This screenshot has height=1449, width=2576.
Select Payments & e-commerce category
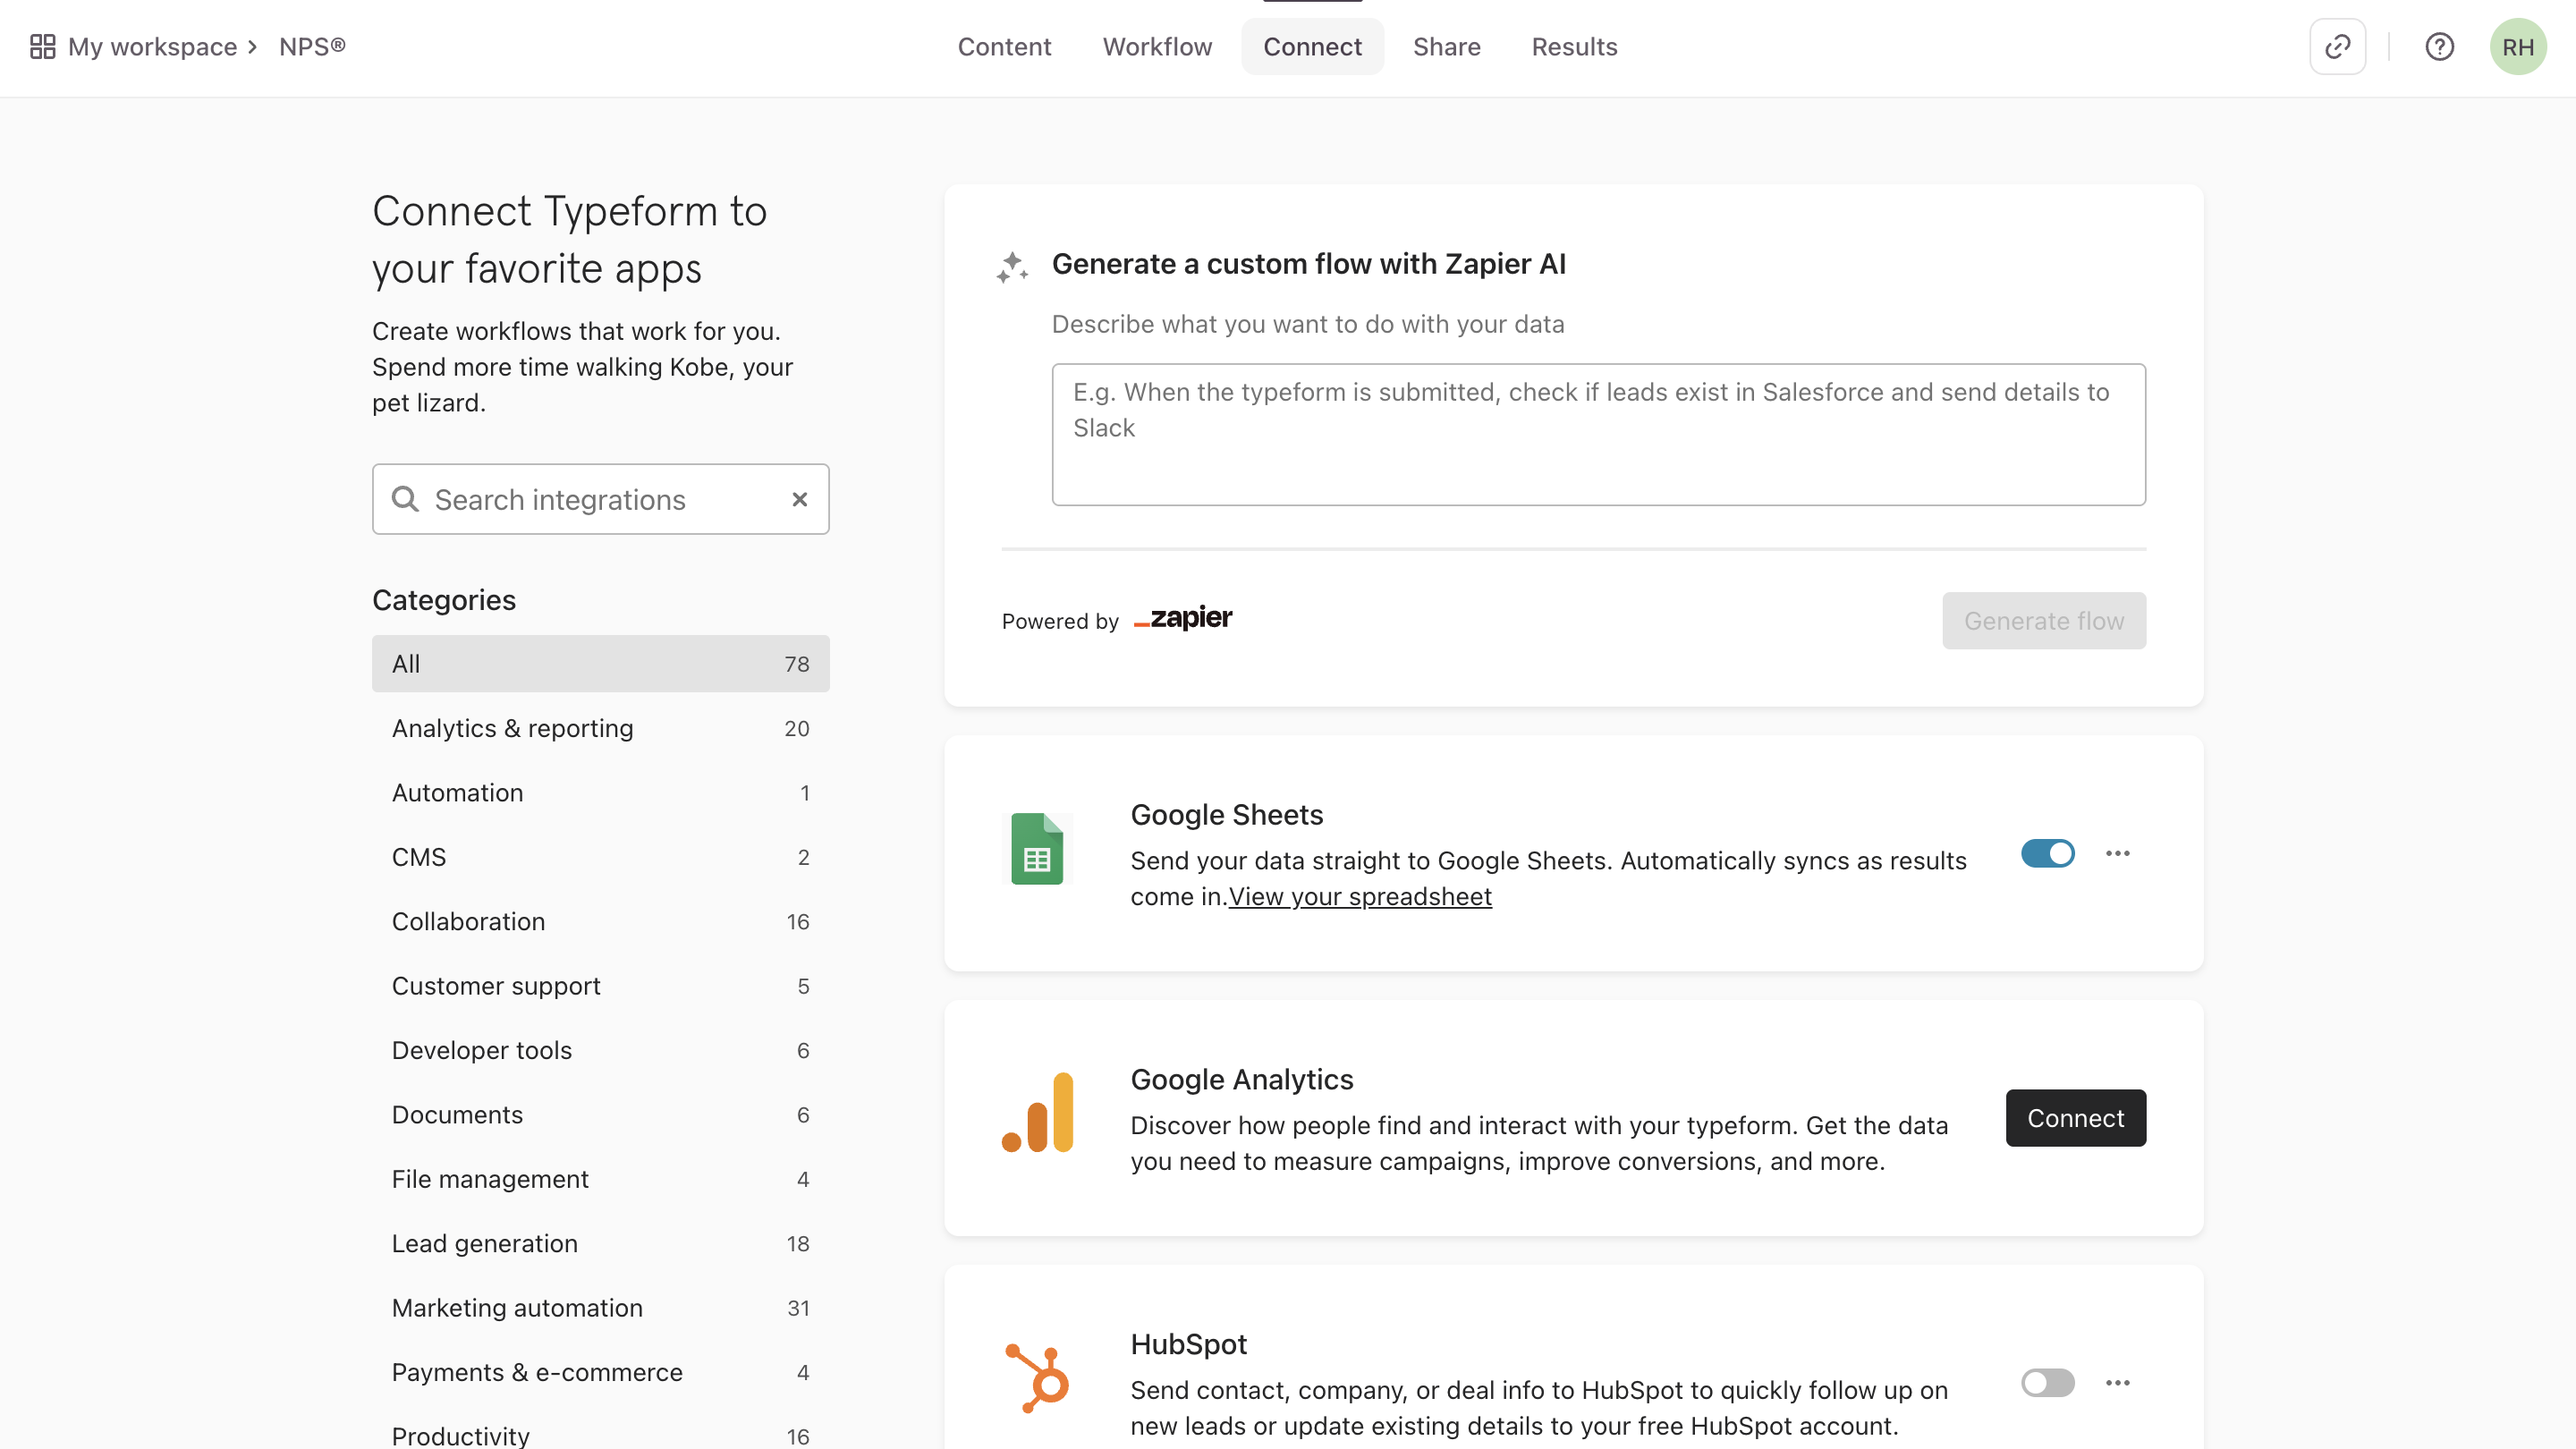600,1372
